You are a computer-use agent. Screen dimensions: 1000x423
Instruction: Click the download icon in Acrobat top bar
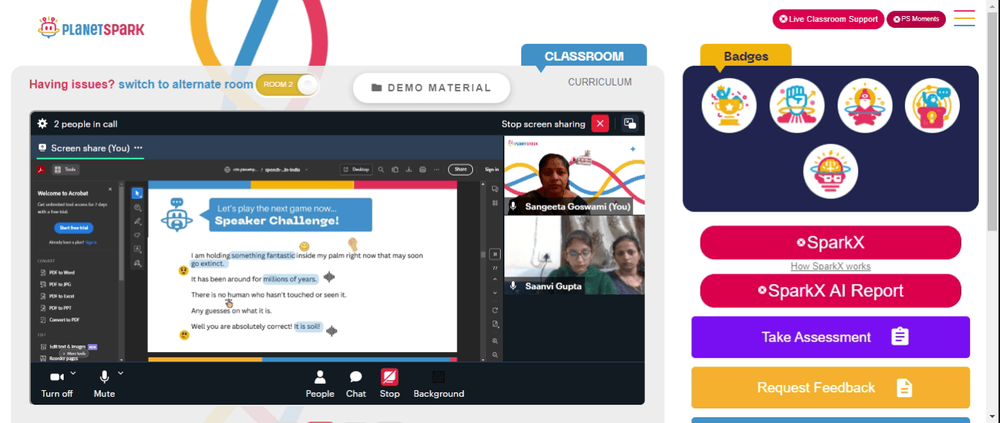409,170
